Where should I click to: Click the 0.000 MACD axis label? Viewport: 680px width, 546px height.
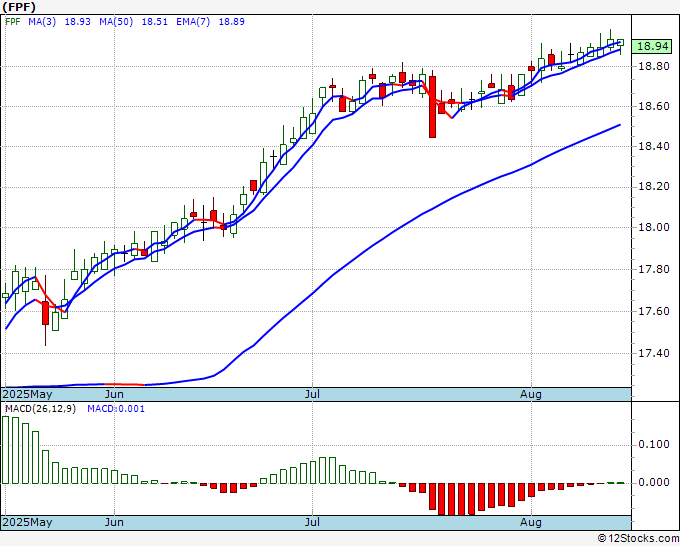tap(654, 482)
